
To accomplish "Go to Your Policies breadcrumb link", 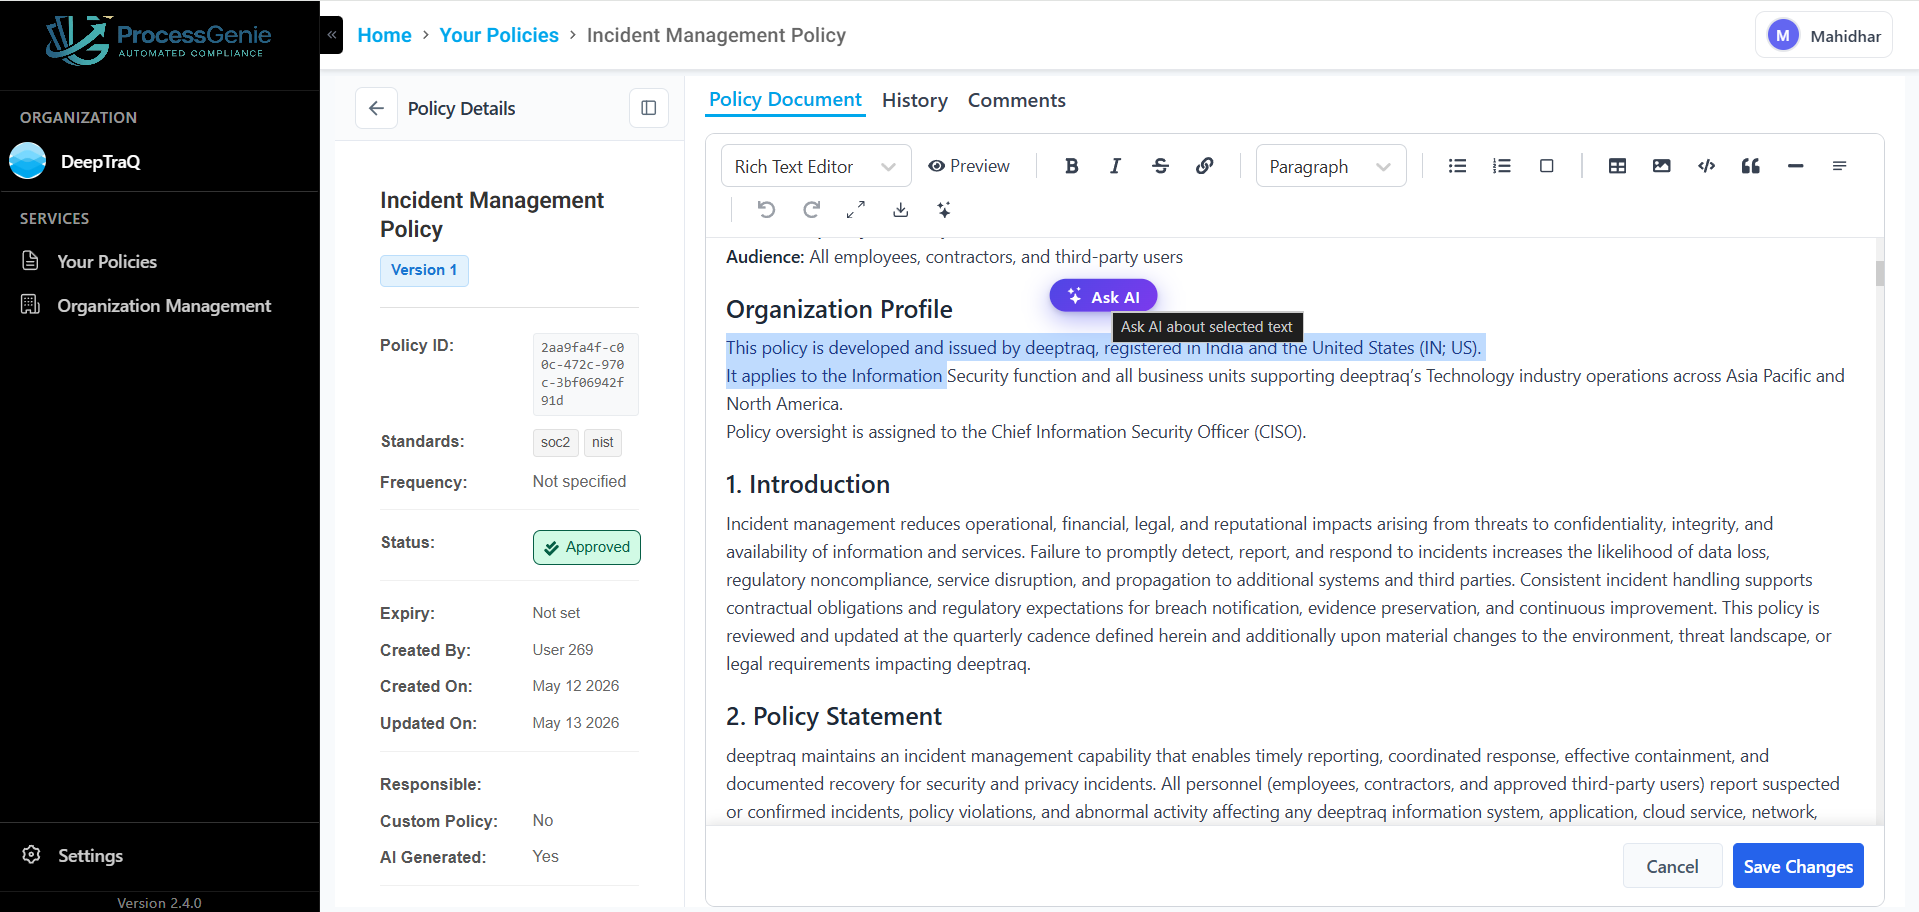I will click(499, 35).
